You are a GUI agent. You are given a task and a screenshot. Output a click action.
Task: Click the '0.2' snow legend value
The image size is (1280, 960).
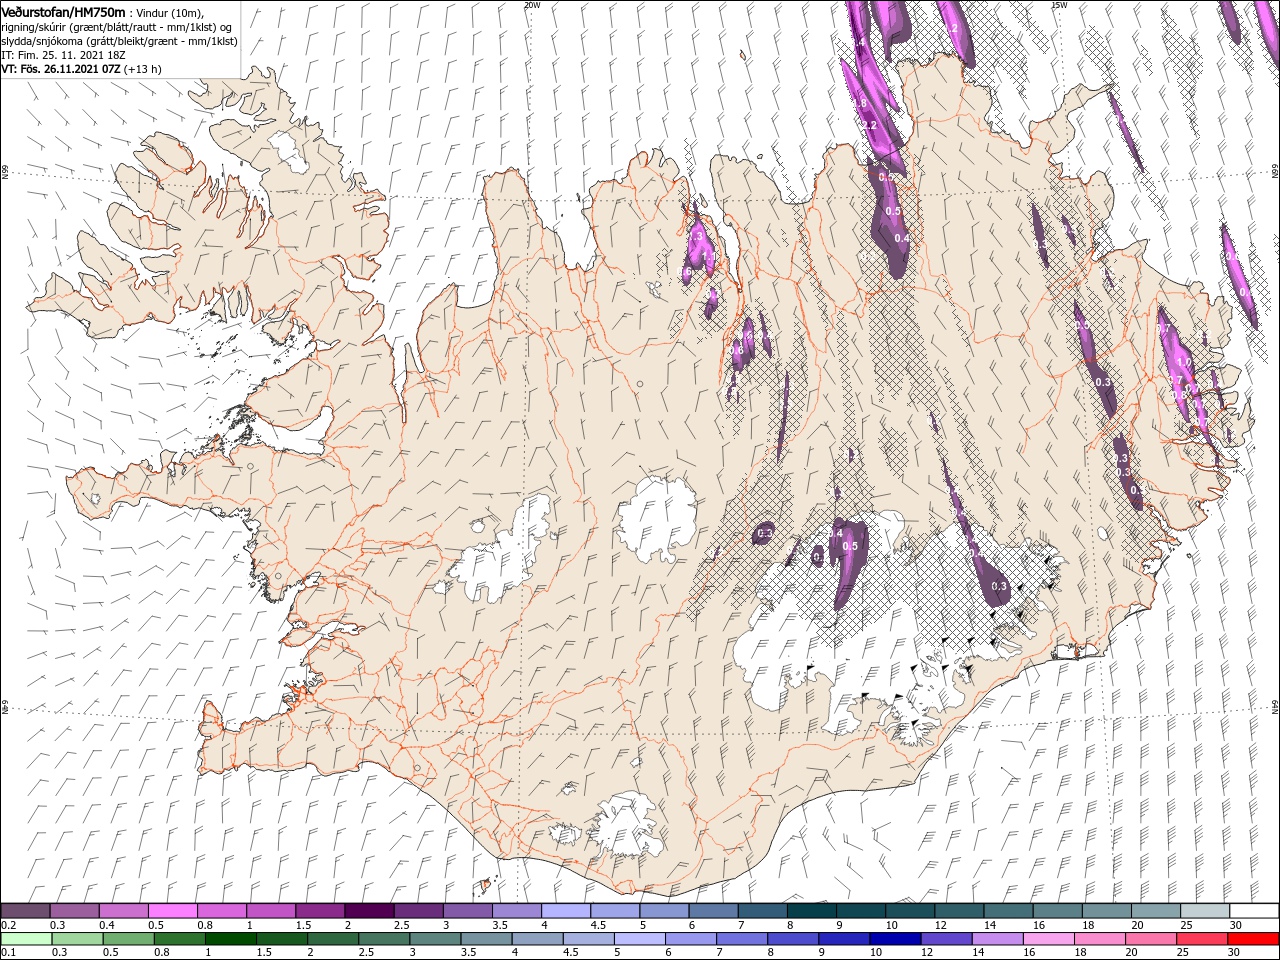[9, 925]
